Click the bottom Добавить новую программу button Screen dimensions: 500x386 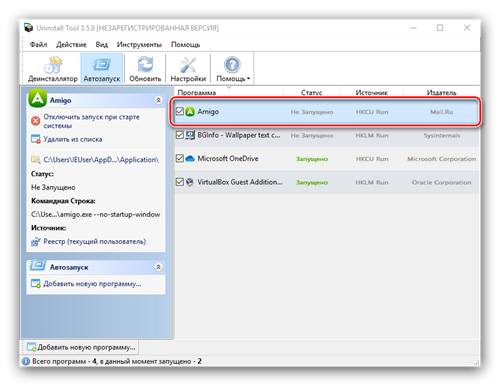coord(81,347)
